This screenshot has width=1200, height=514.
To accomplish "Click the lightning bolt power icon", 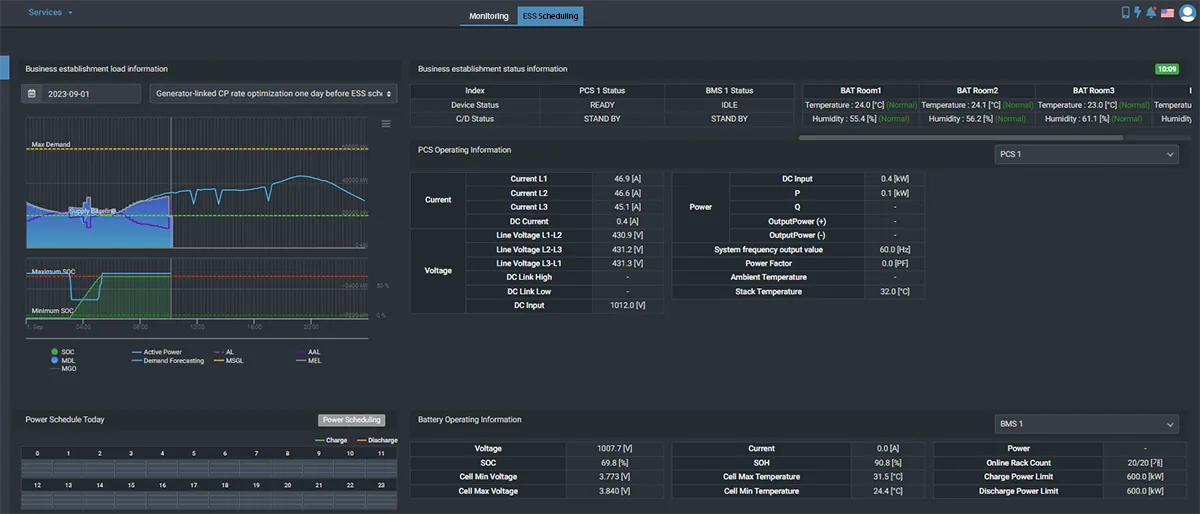I will (1138, 13).
